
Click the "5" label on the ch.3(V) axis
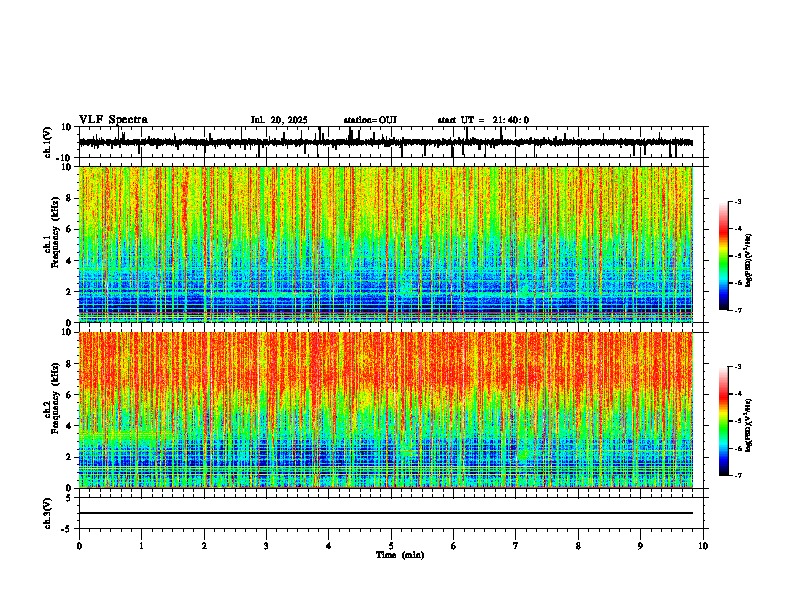[x=70, y=498]
